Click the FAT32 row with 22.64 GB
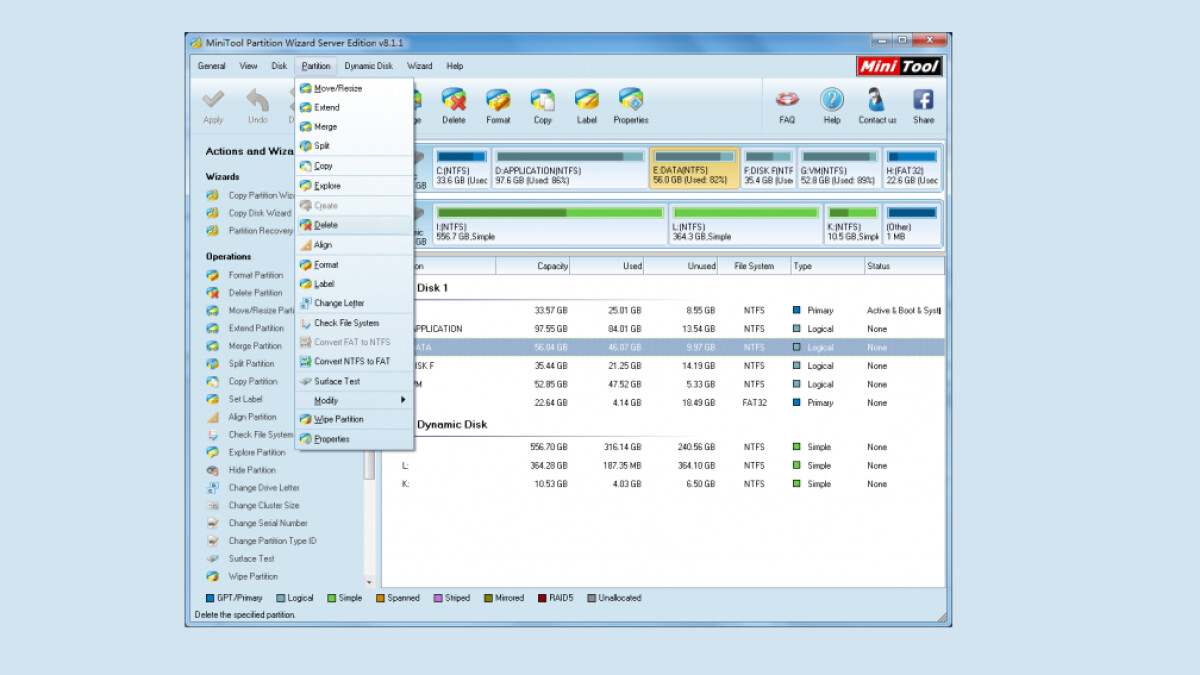Viewport: 1200px width, 675px height. (x=663, y=403)
